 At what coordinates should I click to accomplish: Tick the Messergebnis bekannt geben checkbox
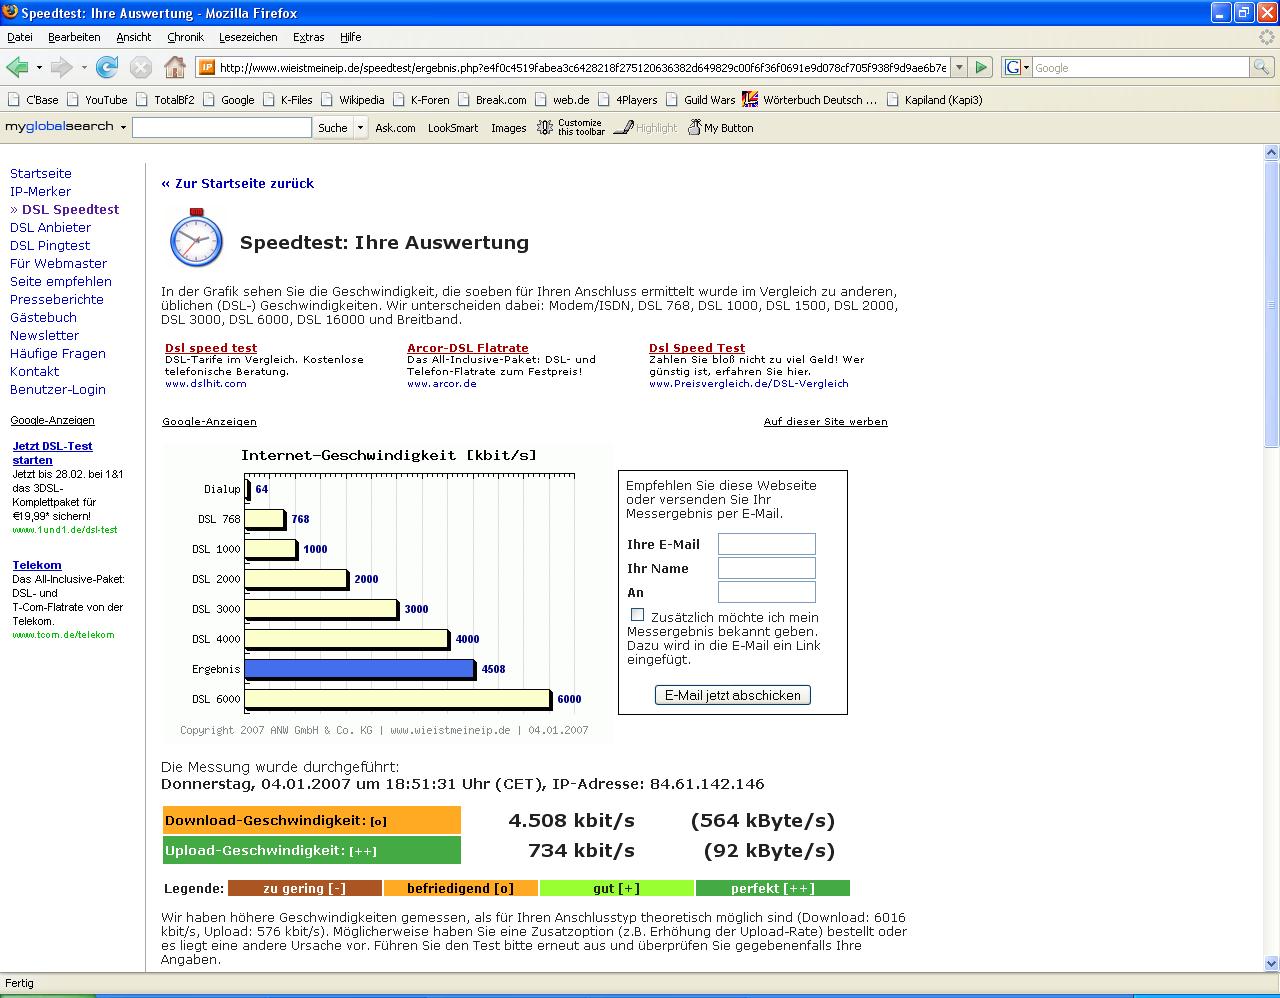(637, 615)
